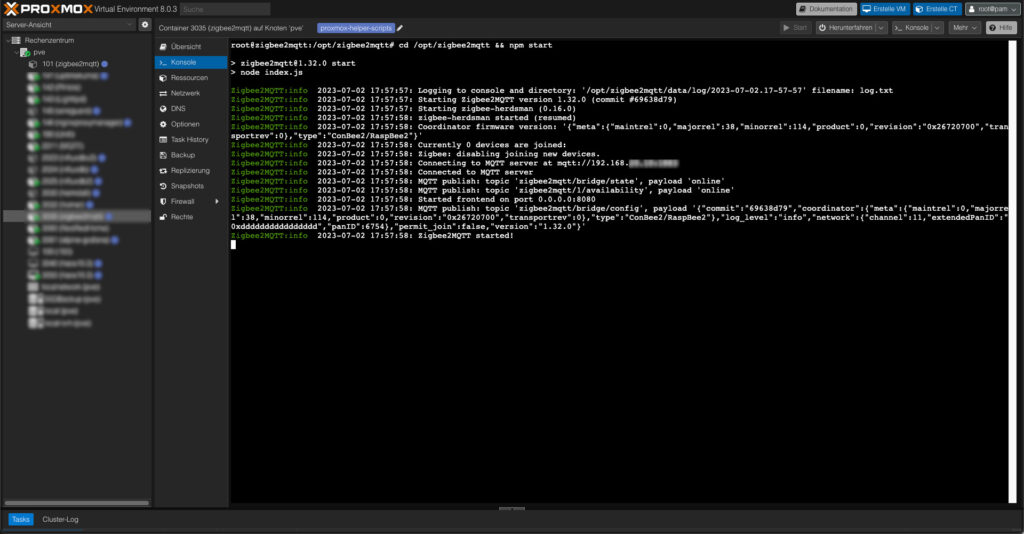Click the Start button
This screenshot has width=1024, height=534.
coord(795,27)
